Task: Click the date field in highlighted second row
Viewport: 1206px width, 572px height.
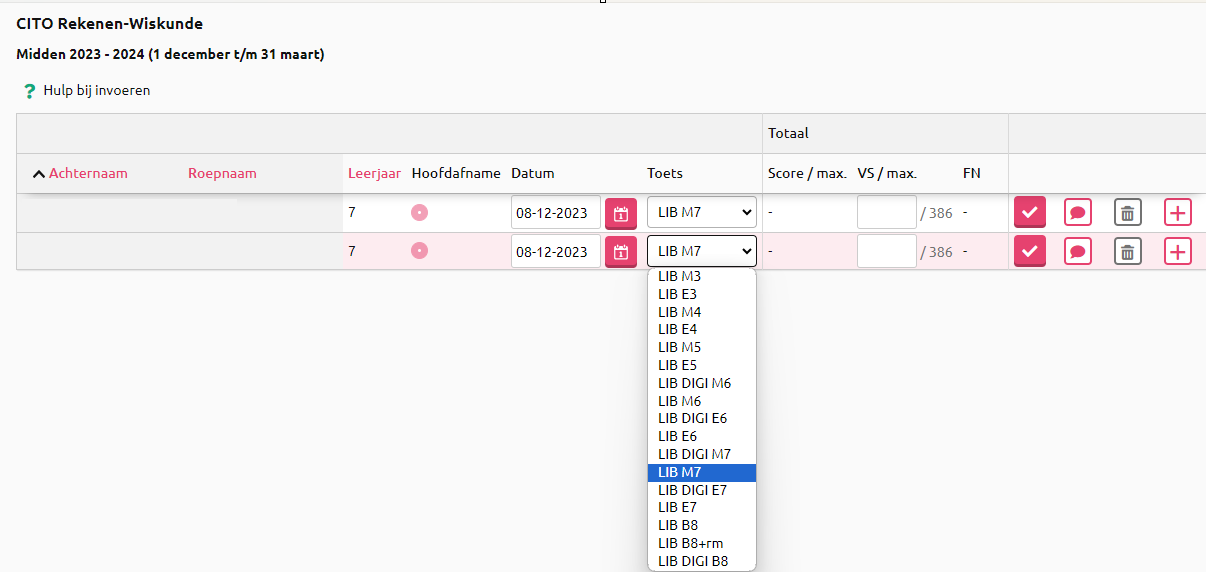Action: (555, 251)
